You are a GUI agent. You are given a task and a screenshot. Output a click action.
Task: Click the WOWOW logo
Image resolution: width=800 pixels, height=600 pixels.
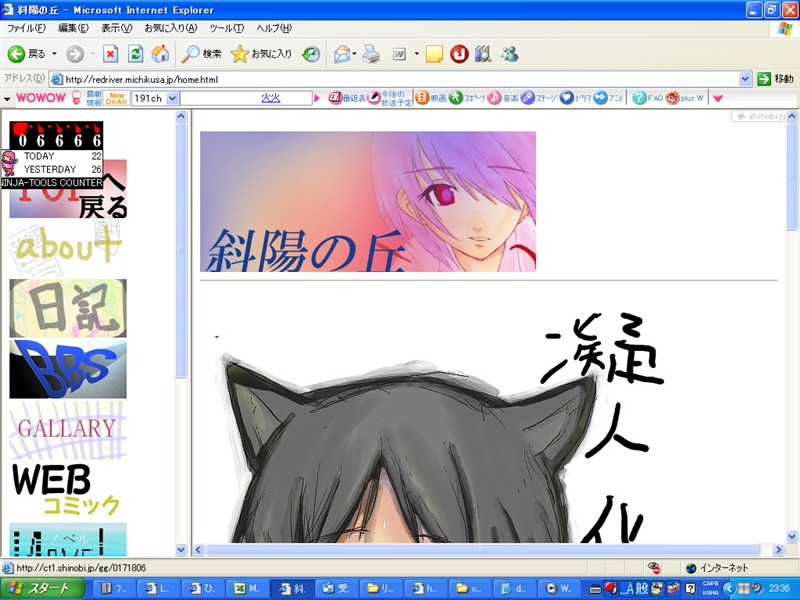coord(41,98)
